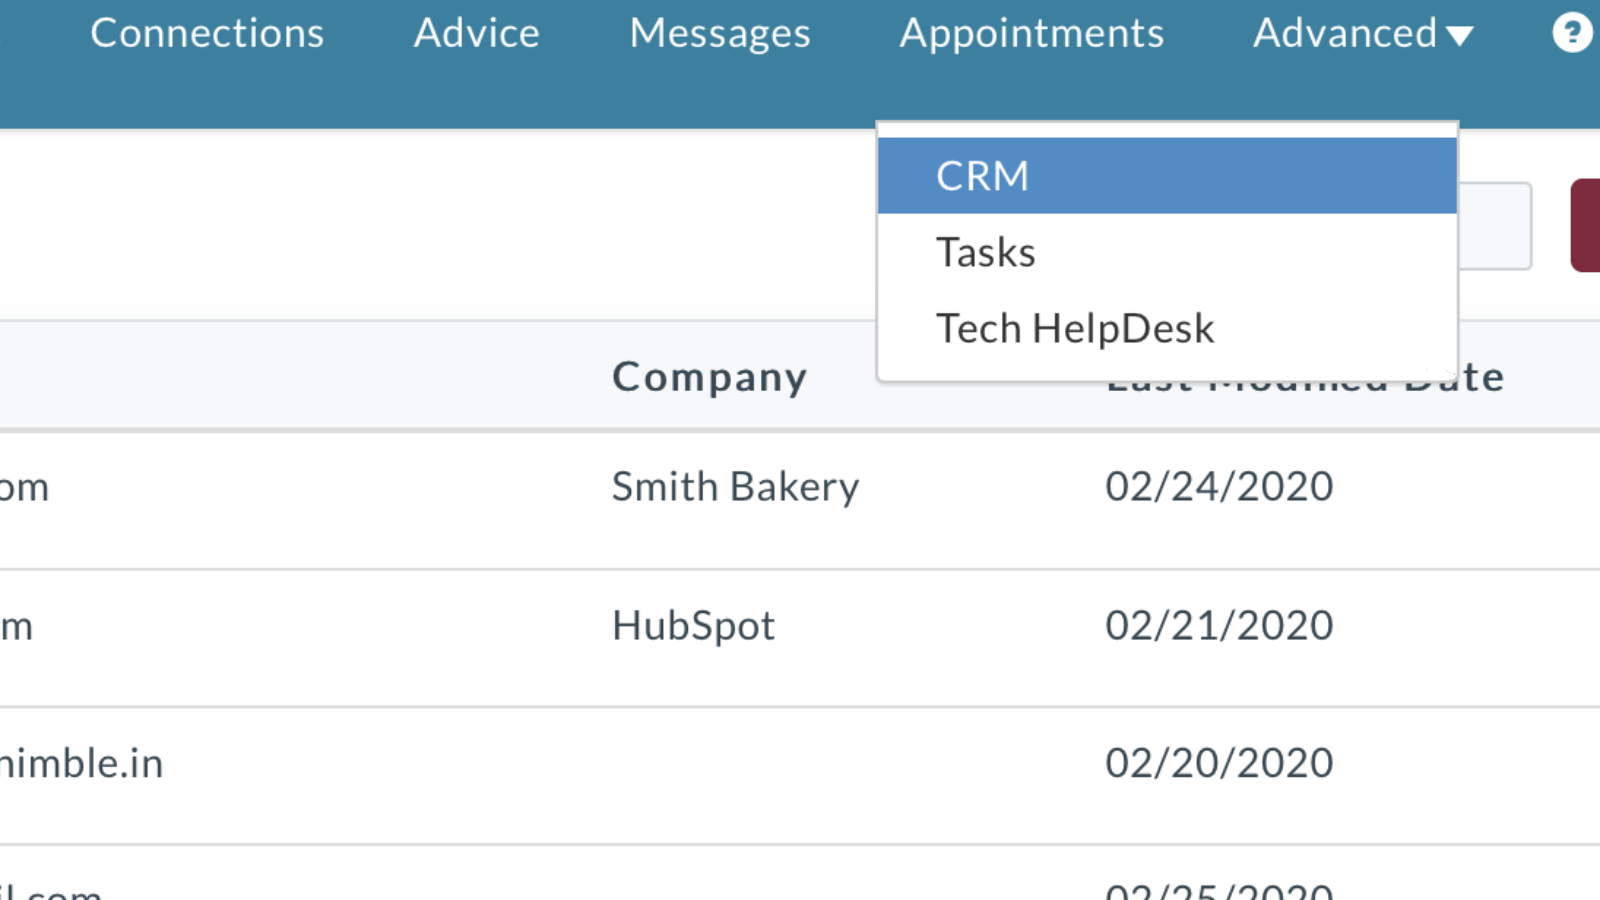Open Messages from the navigation bar
The width and height of the screenshot is (1600, 900).
coord(719,34)
